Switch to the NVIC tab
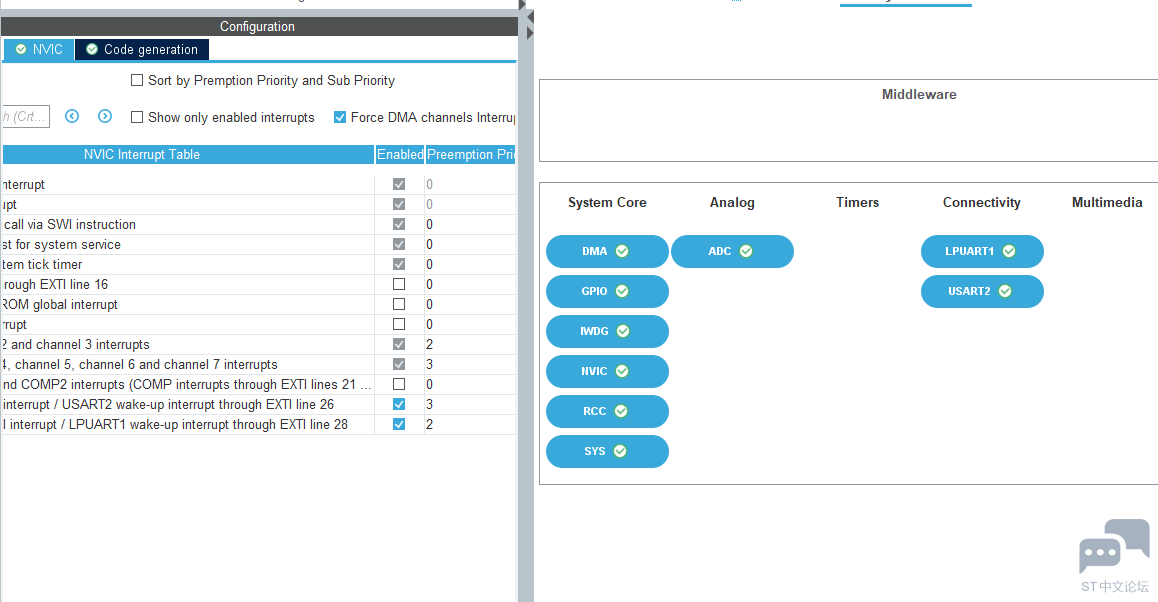Screen dimensions: 1158x602 coord(39,49)
